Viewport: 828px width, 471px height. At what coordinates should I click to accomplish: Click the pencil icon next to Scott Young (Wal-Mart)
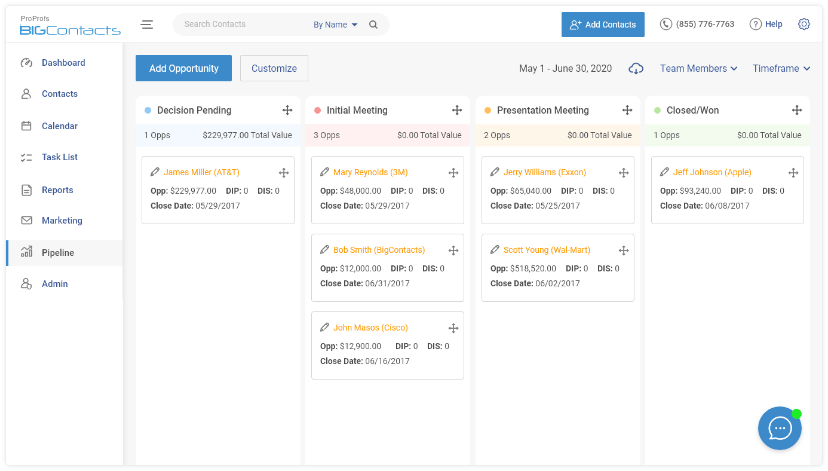tap(495, 249)
